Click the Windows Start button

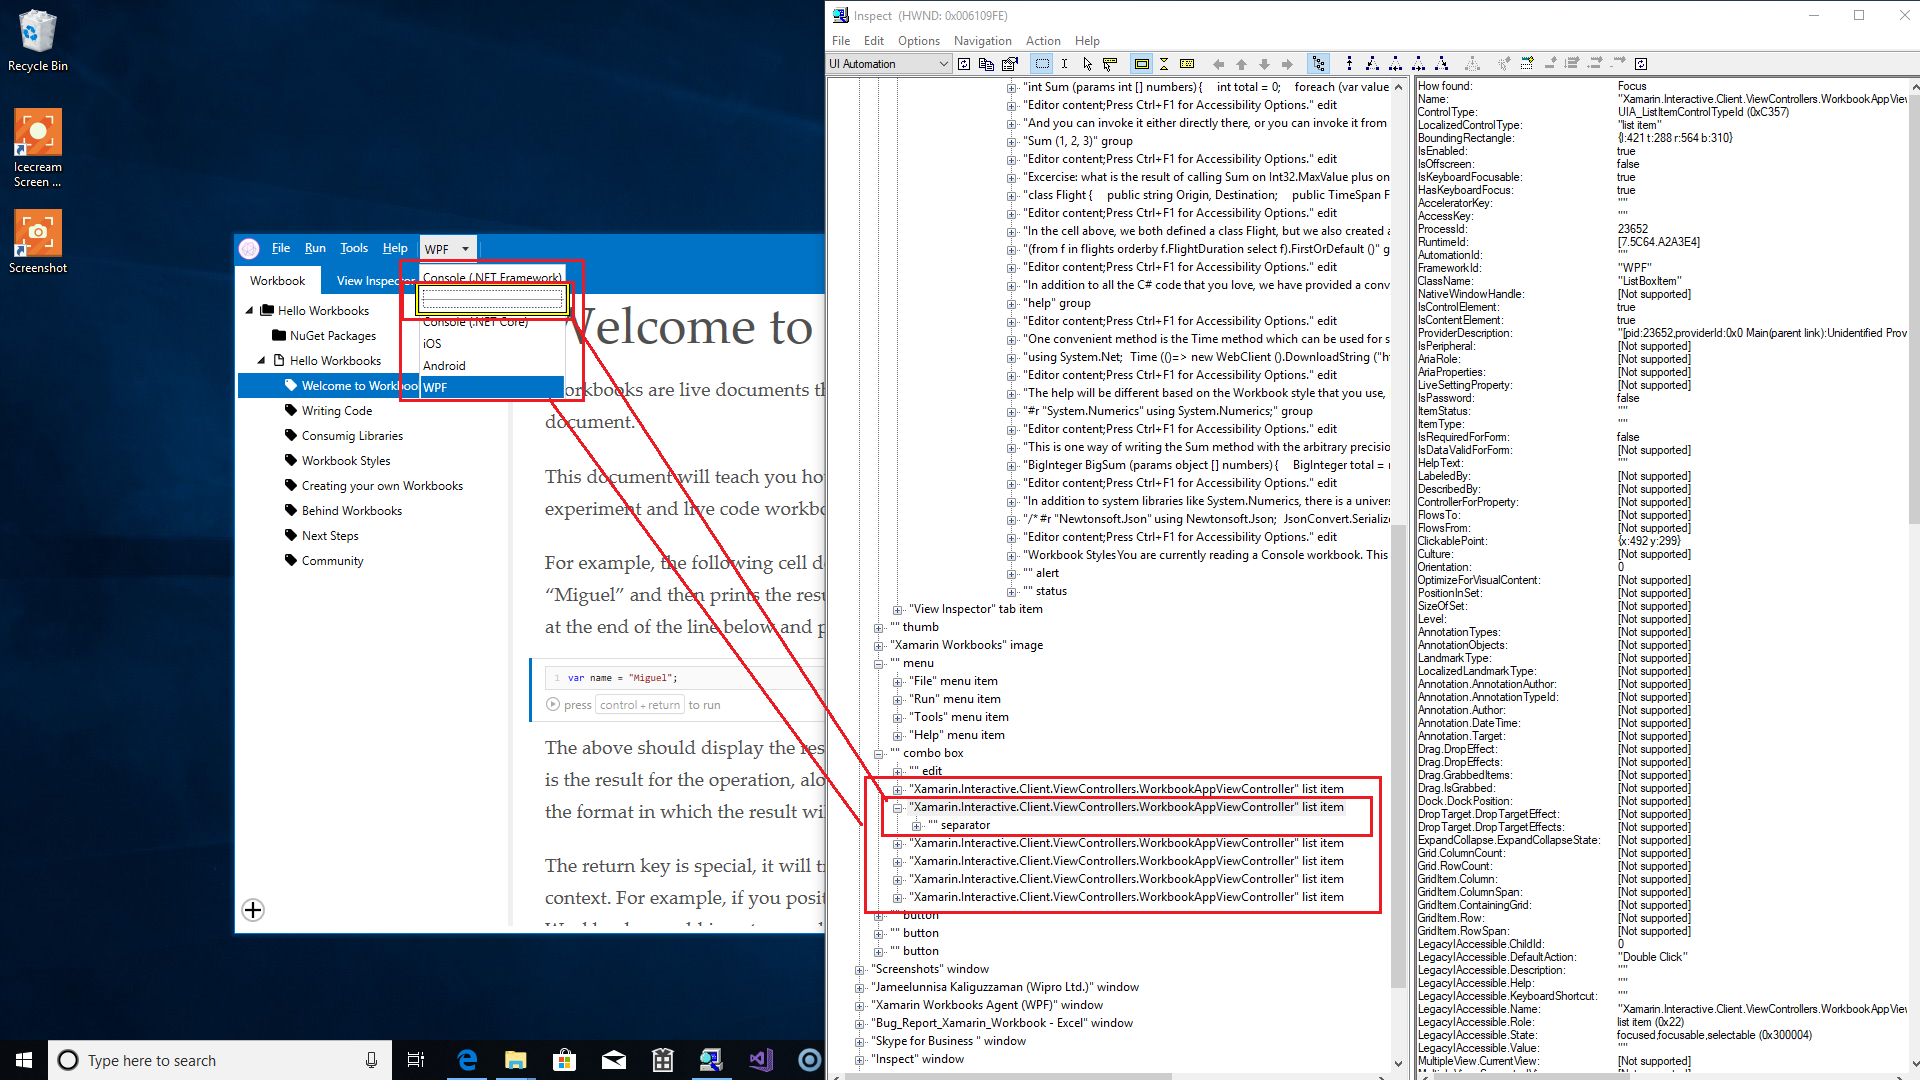pyautogui.click(x=22, y=1060)
